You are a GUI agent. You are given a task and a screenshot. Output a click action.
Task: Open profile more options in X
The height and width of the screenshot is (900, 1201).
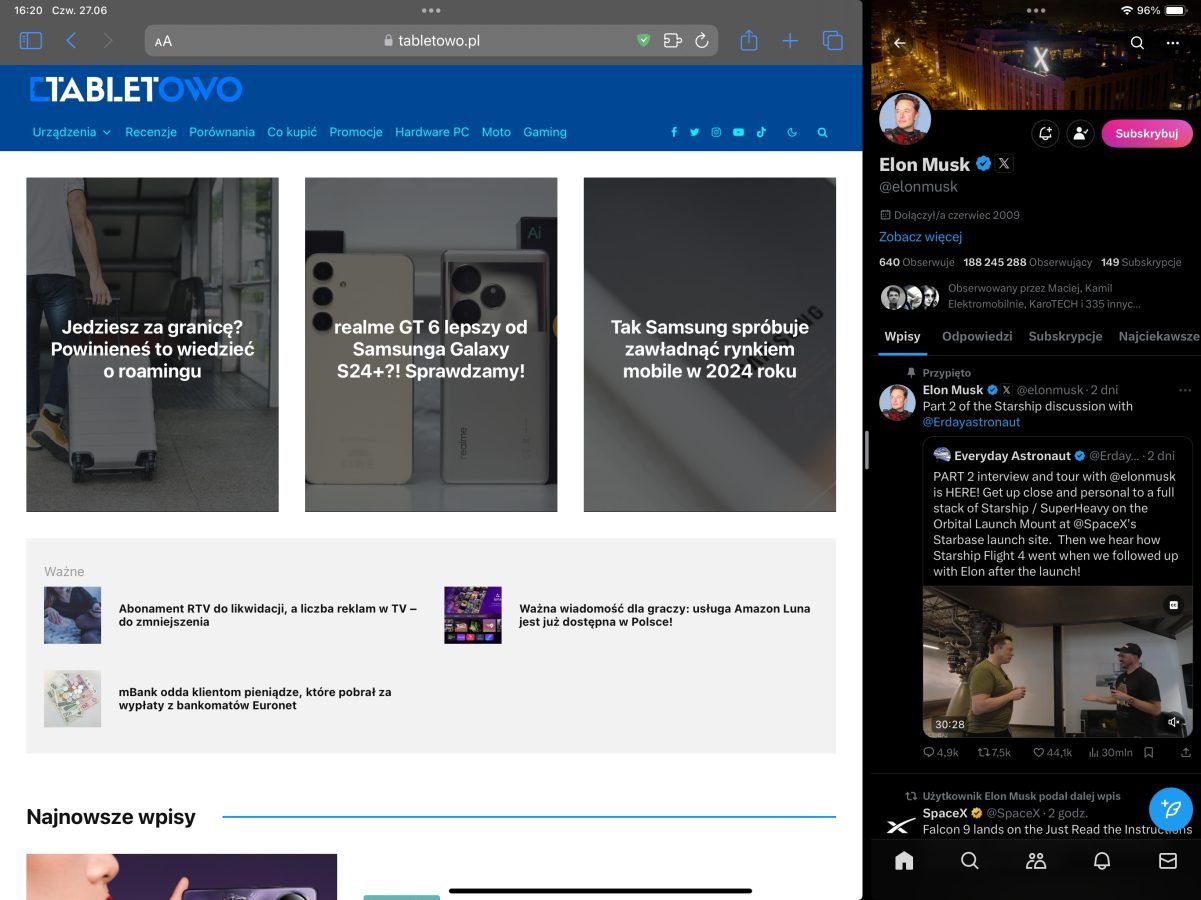1173,43
